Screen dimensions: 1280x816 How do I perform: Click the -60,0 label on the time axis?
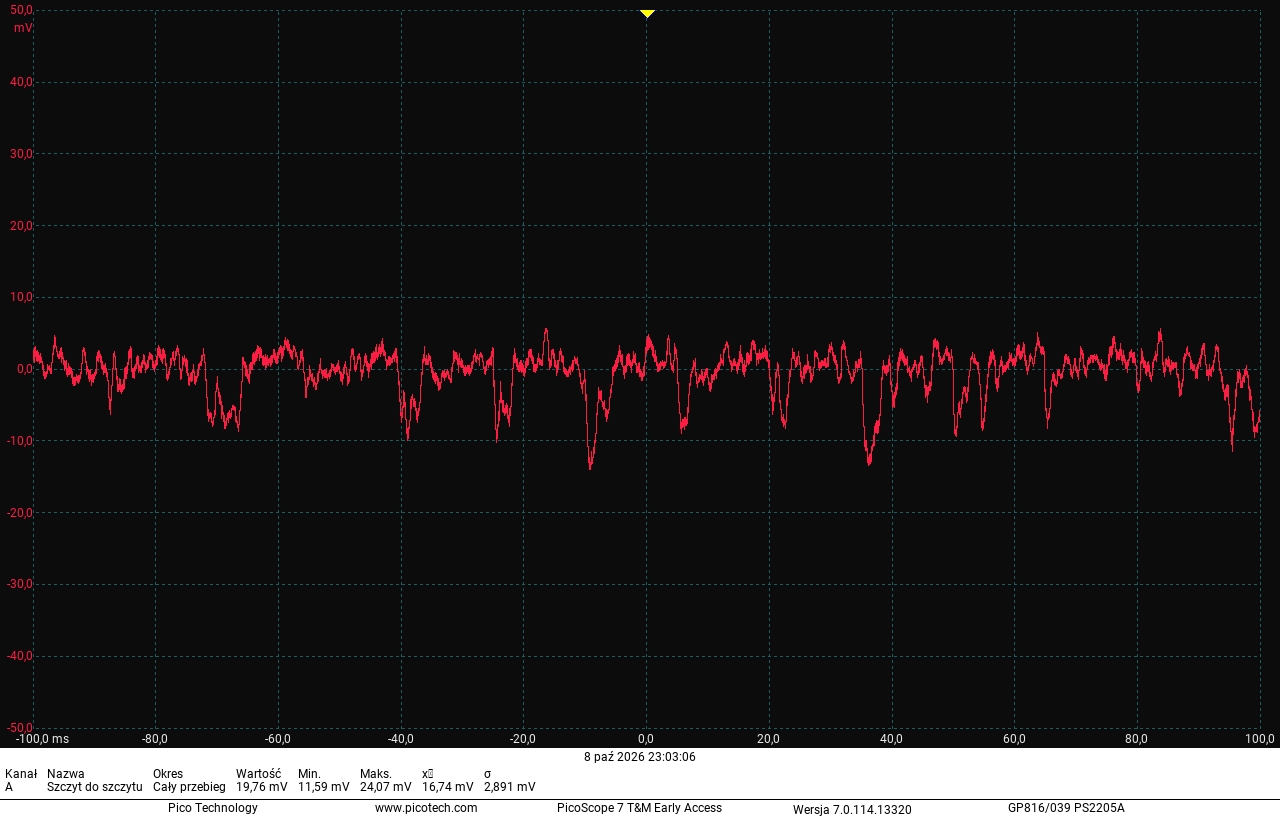(x=278, y=739)
